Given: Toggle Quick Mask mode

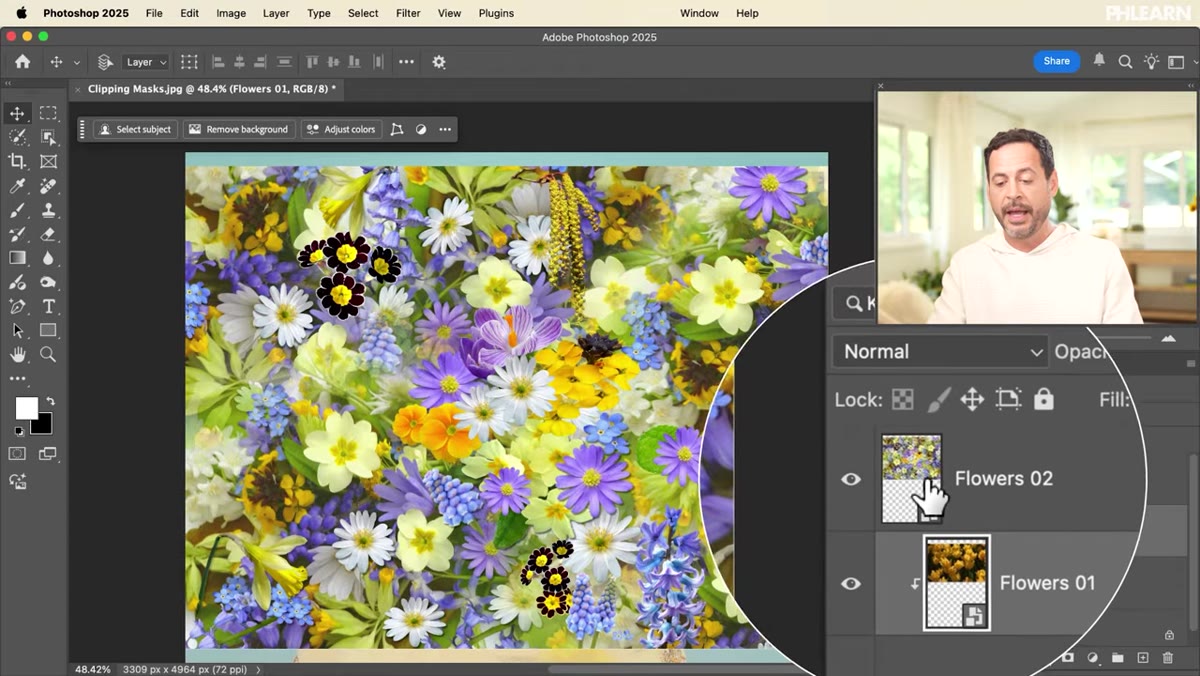Looking at the screenshot, I should (17, 454).
